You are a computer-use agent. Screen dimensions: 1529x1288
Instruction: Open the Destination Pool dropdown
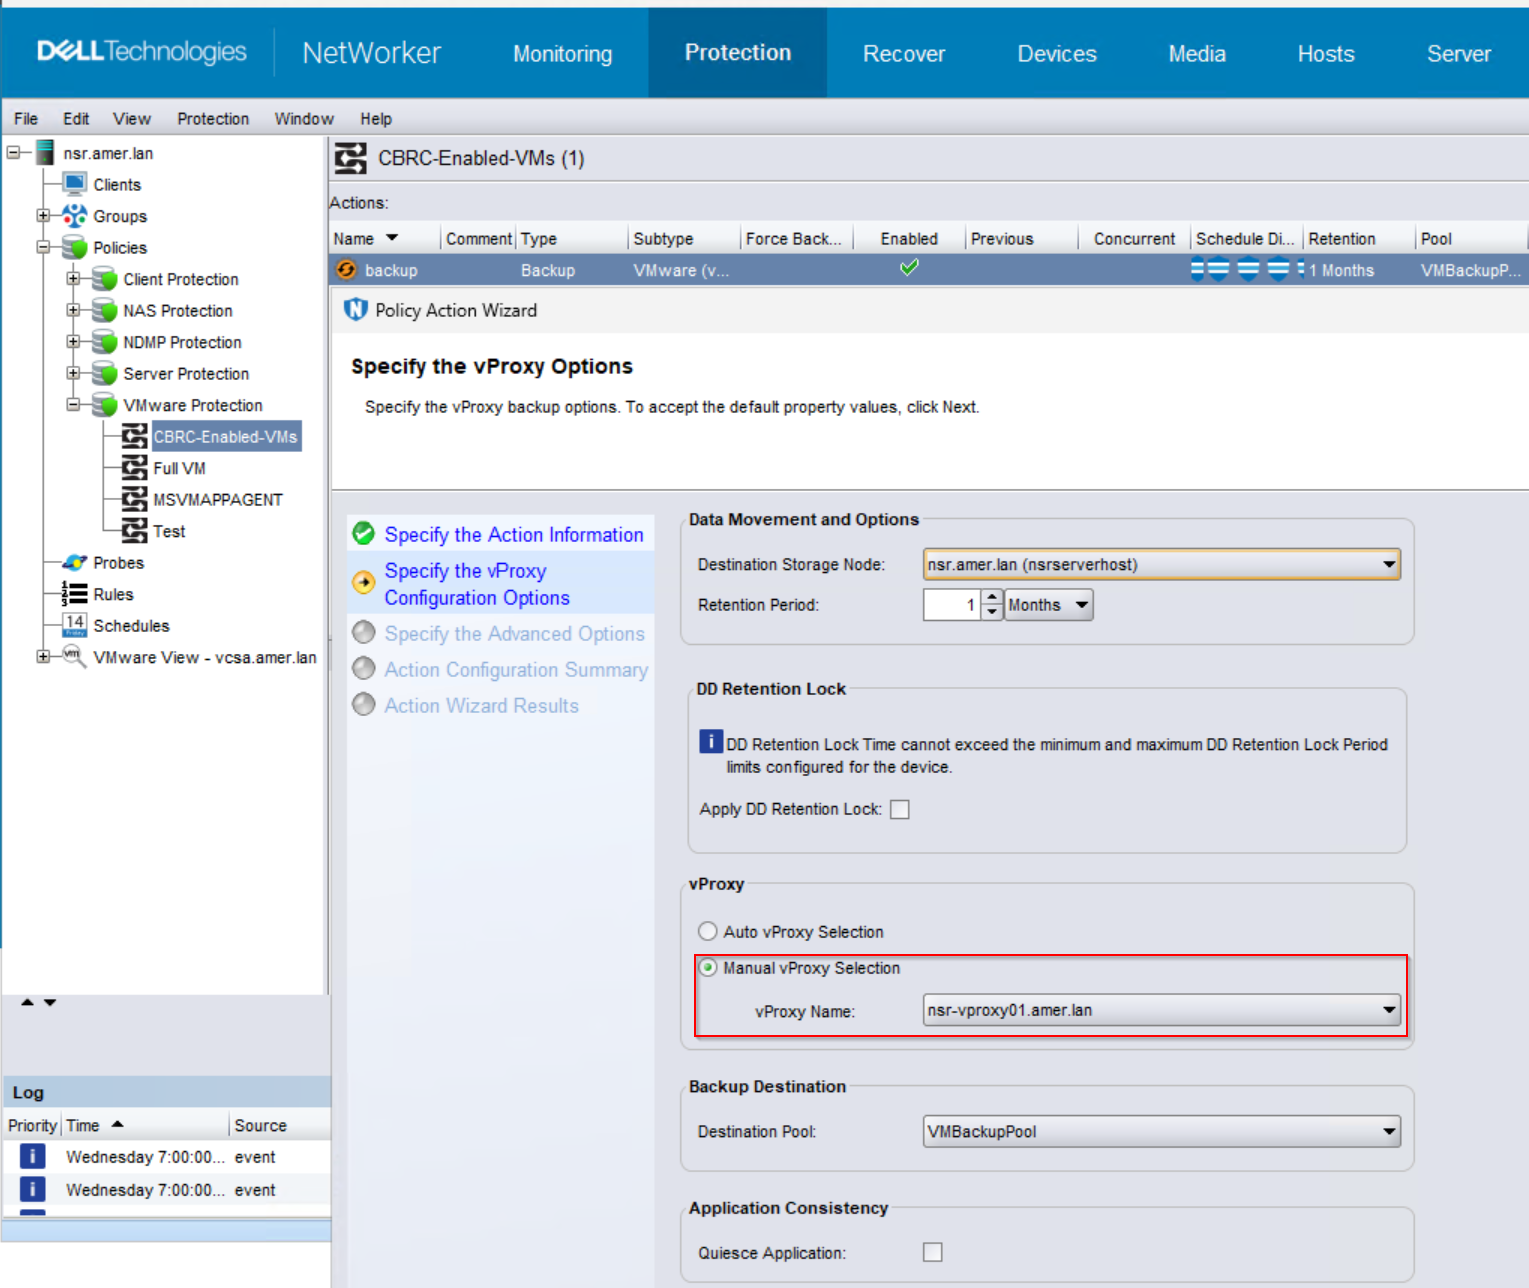[1388, 1131]
